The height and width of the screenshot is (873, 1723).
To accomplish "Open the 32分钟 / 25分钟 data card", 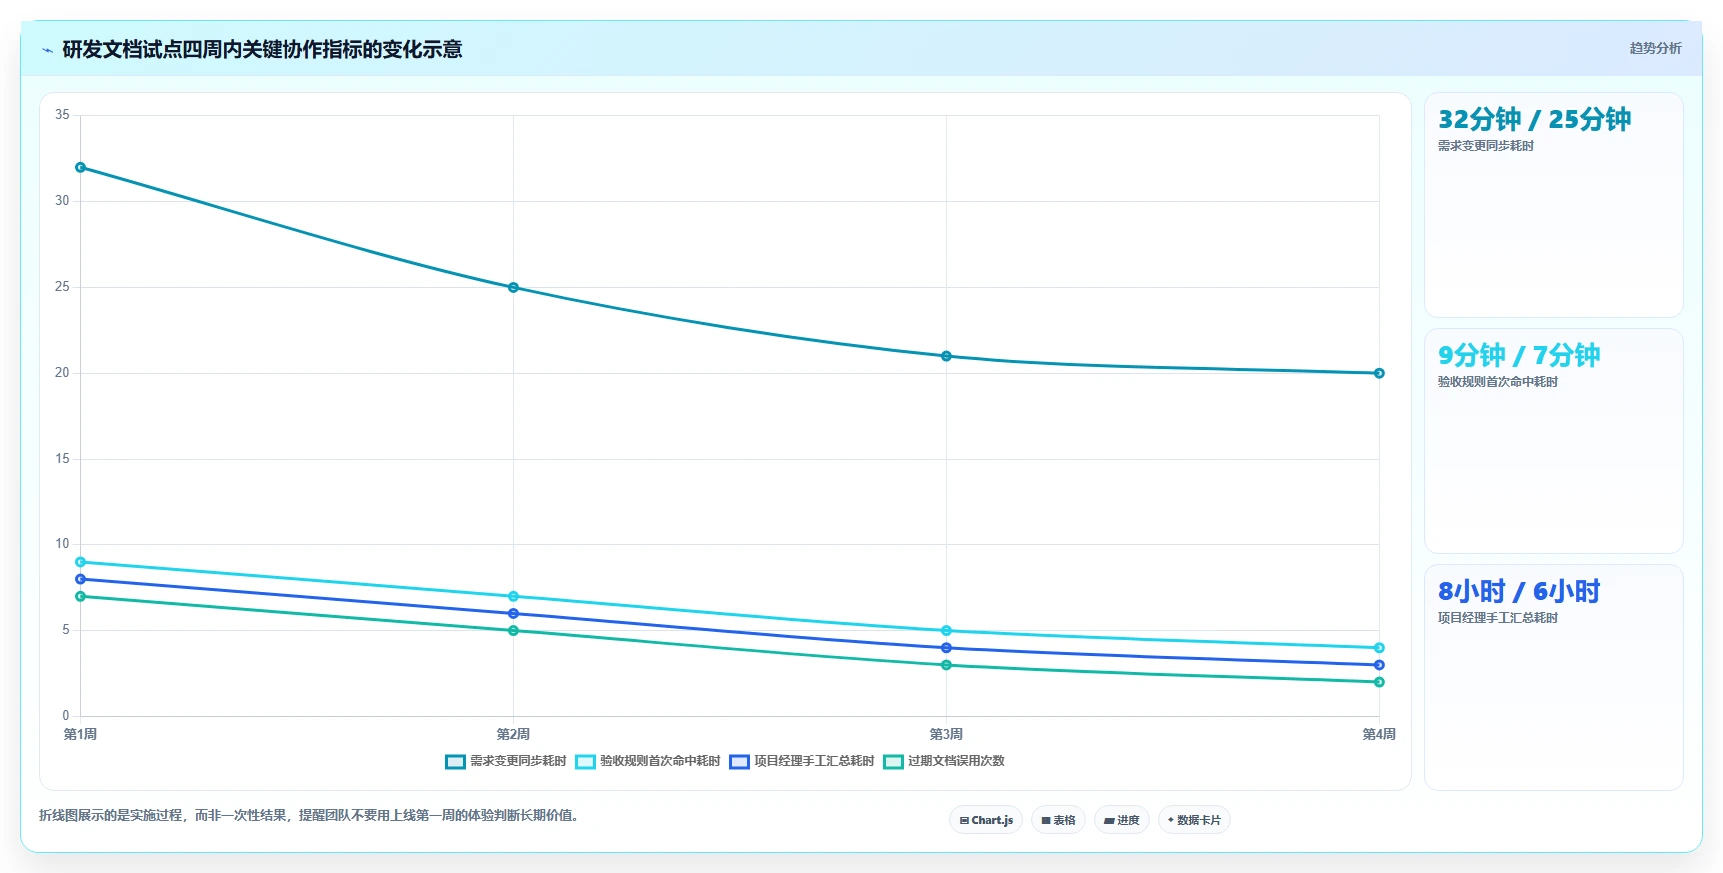I will coord(1553,205).
